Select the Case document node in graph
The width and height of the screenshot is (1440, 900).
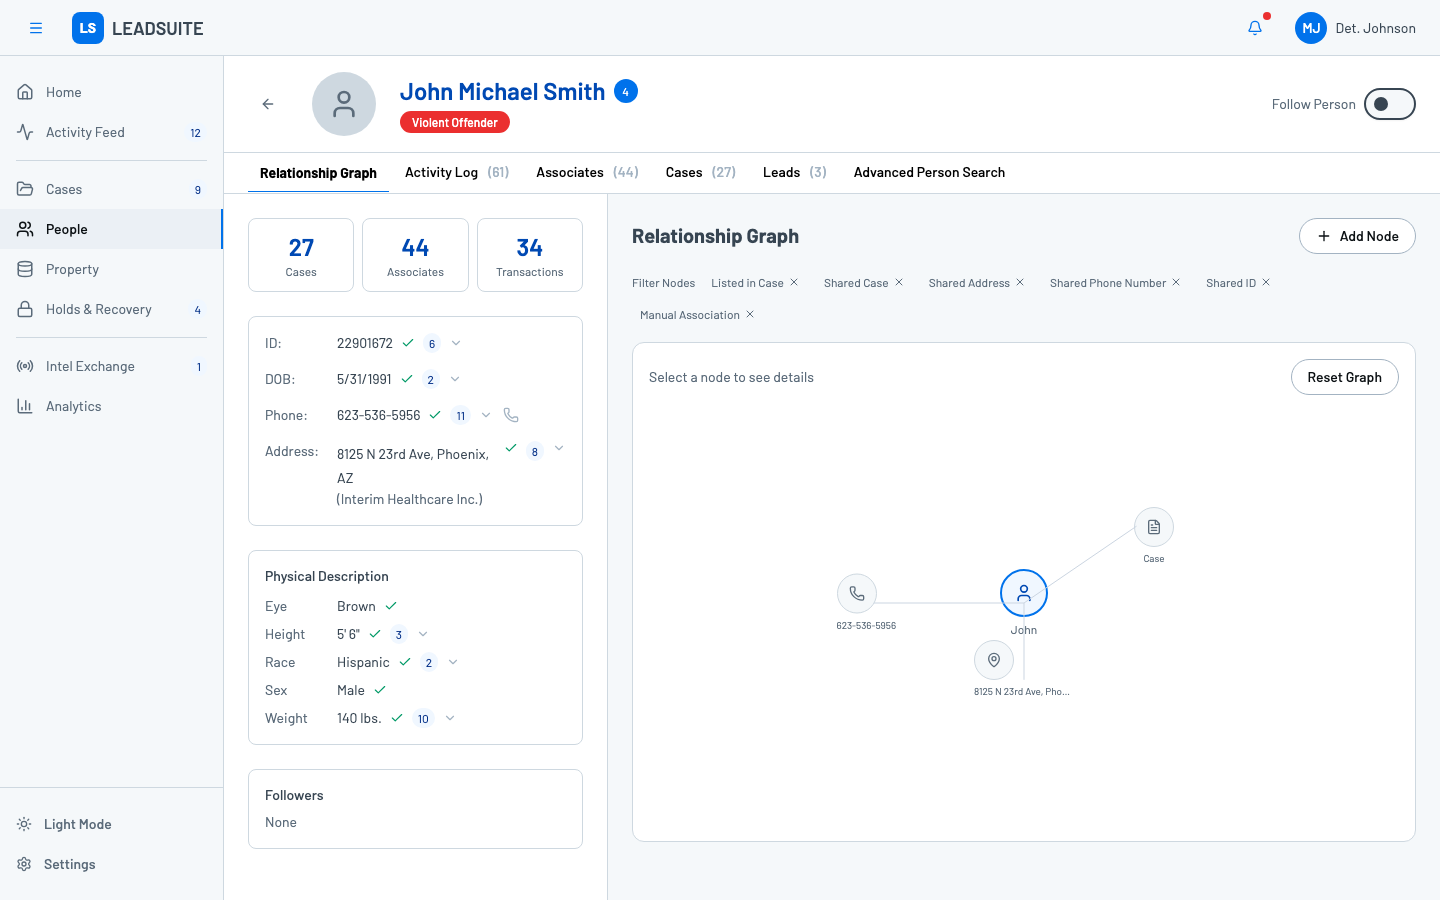(1153, 527)
